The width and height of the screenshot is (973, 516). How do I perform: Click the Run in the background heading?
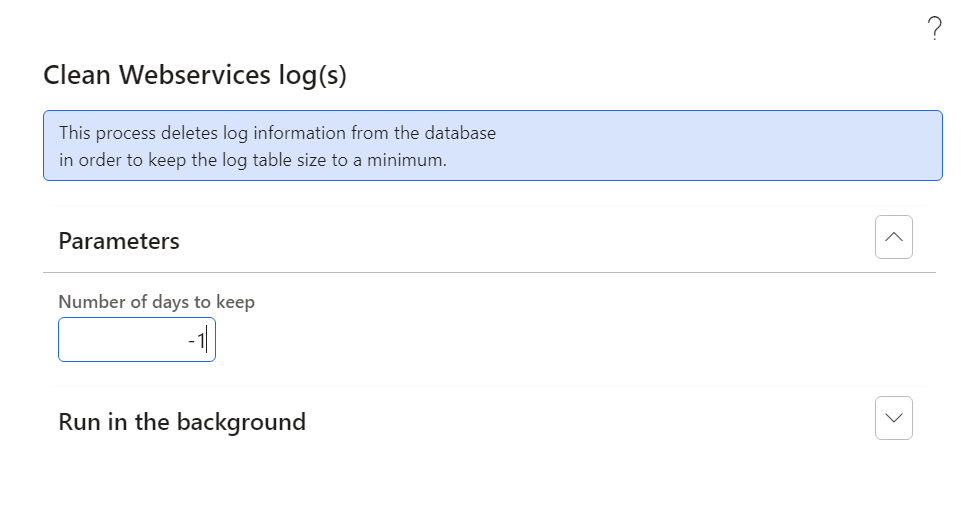coord(182,422)
